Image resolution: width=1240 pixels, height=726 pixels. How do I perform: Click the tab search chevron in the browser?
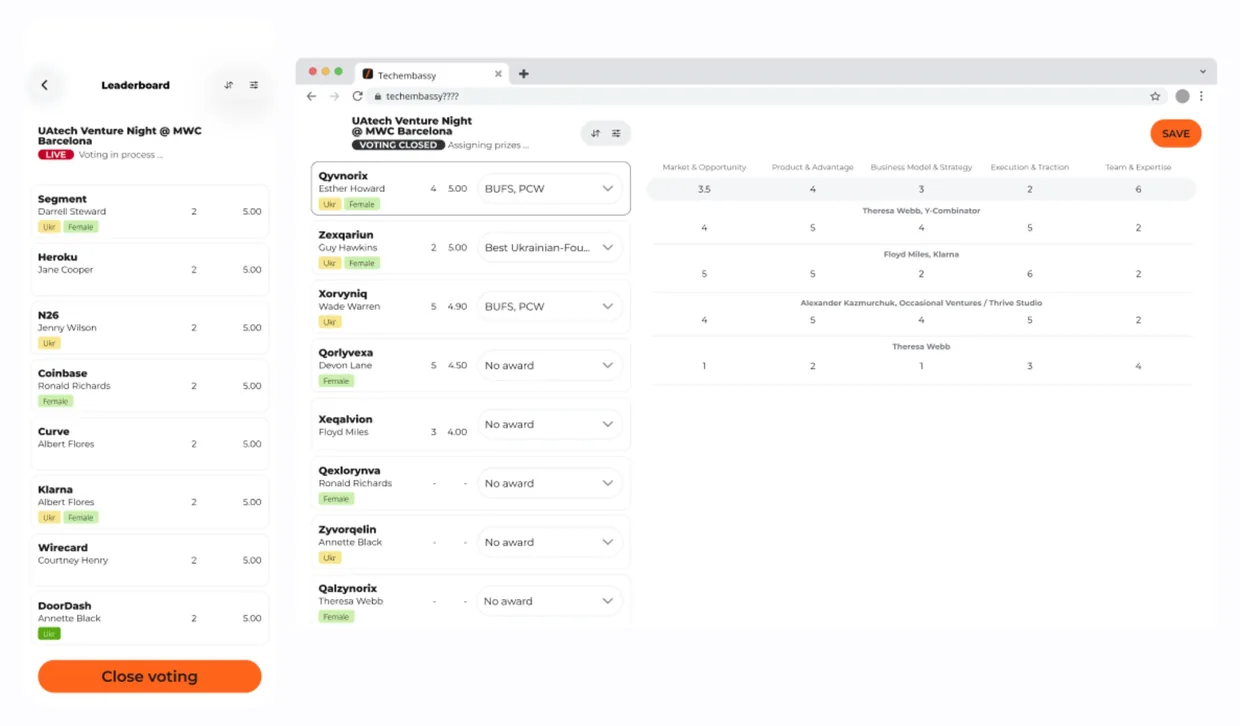coord(1202,72)
